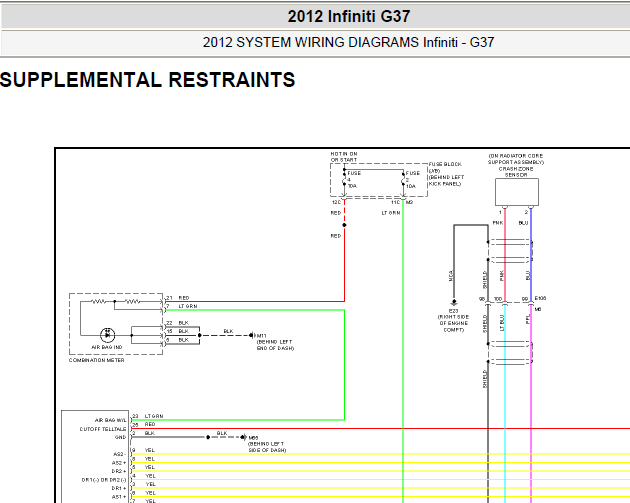Click the 'FUSE BLOCK (J/B)' label
The width and height of the screenshot is (630, 503).
pyautogui.click(x=445, y=167)
